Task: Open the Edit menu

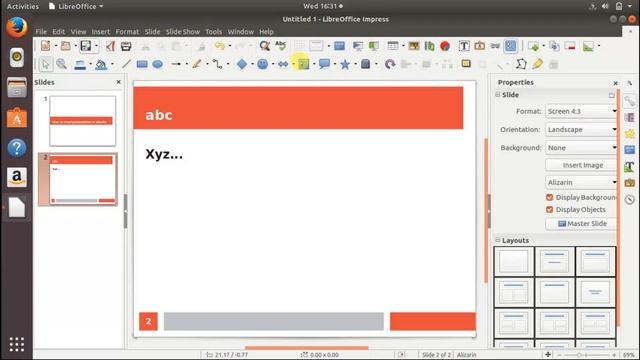Action: click(x=58, y=32)
